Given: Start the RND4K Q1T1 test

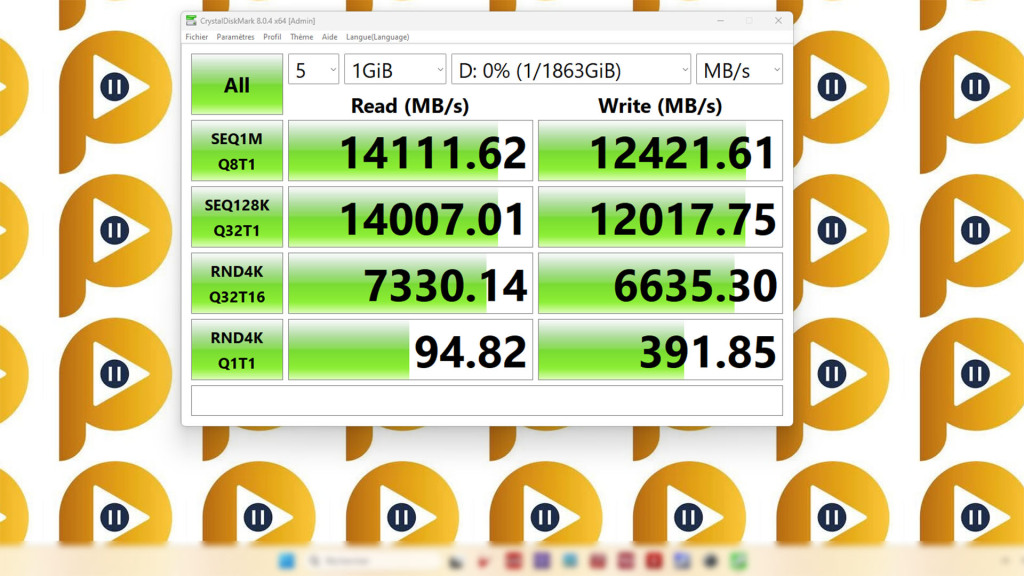Looking at the screenshot, I should point(236,350).
